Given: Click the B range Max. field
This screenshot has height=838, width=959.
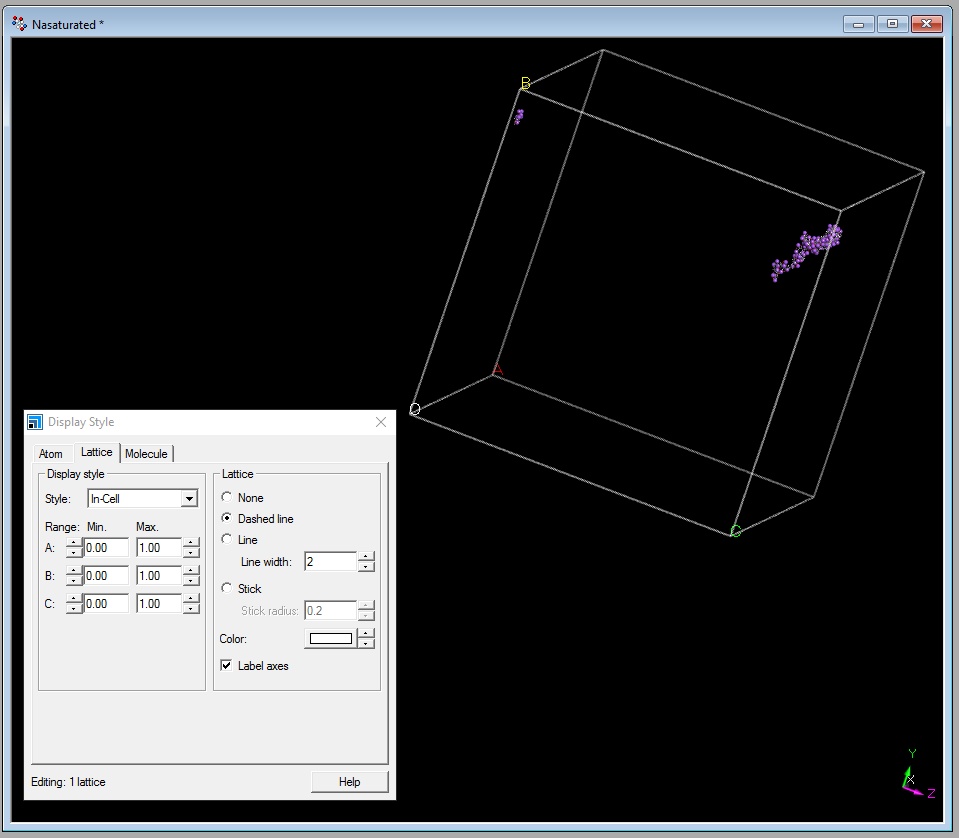Looking at the screenshot, I should coord(159,576).
